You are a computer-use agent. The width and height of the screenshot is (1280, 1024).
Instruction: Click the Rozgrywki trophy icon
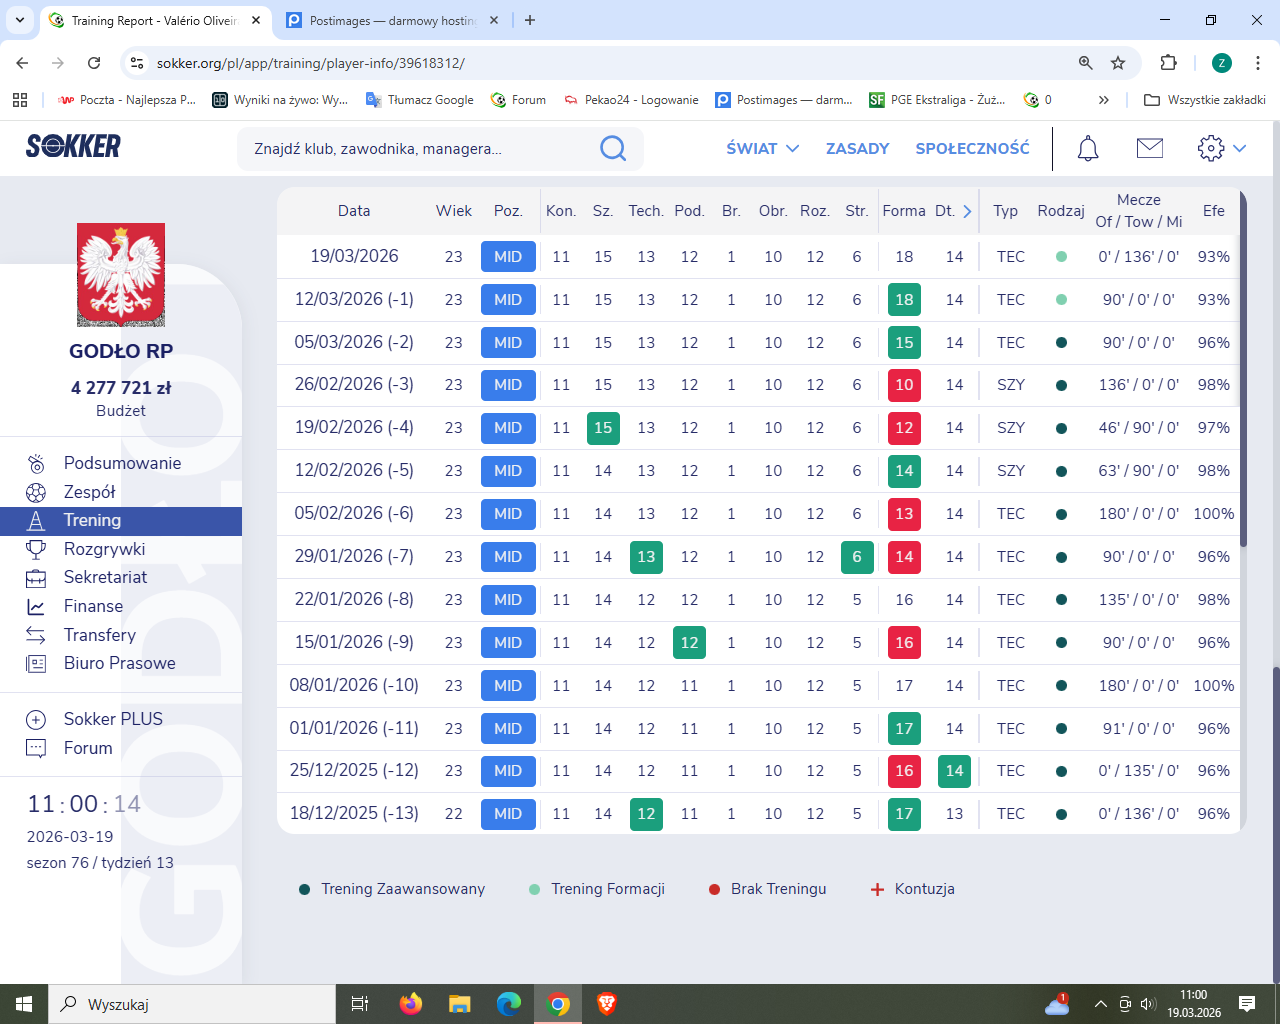(36, 549)
